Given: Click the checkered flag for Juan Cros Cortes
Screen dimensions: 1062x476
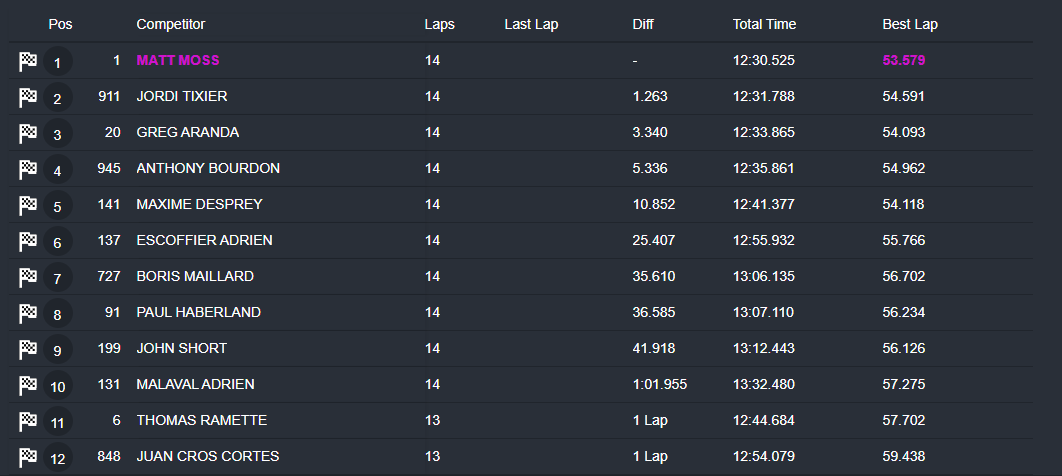Looking at the screenshot, I should (28, 458).
